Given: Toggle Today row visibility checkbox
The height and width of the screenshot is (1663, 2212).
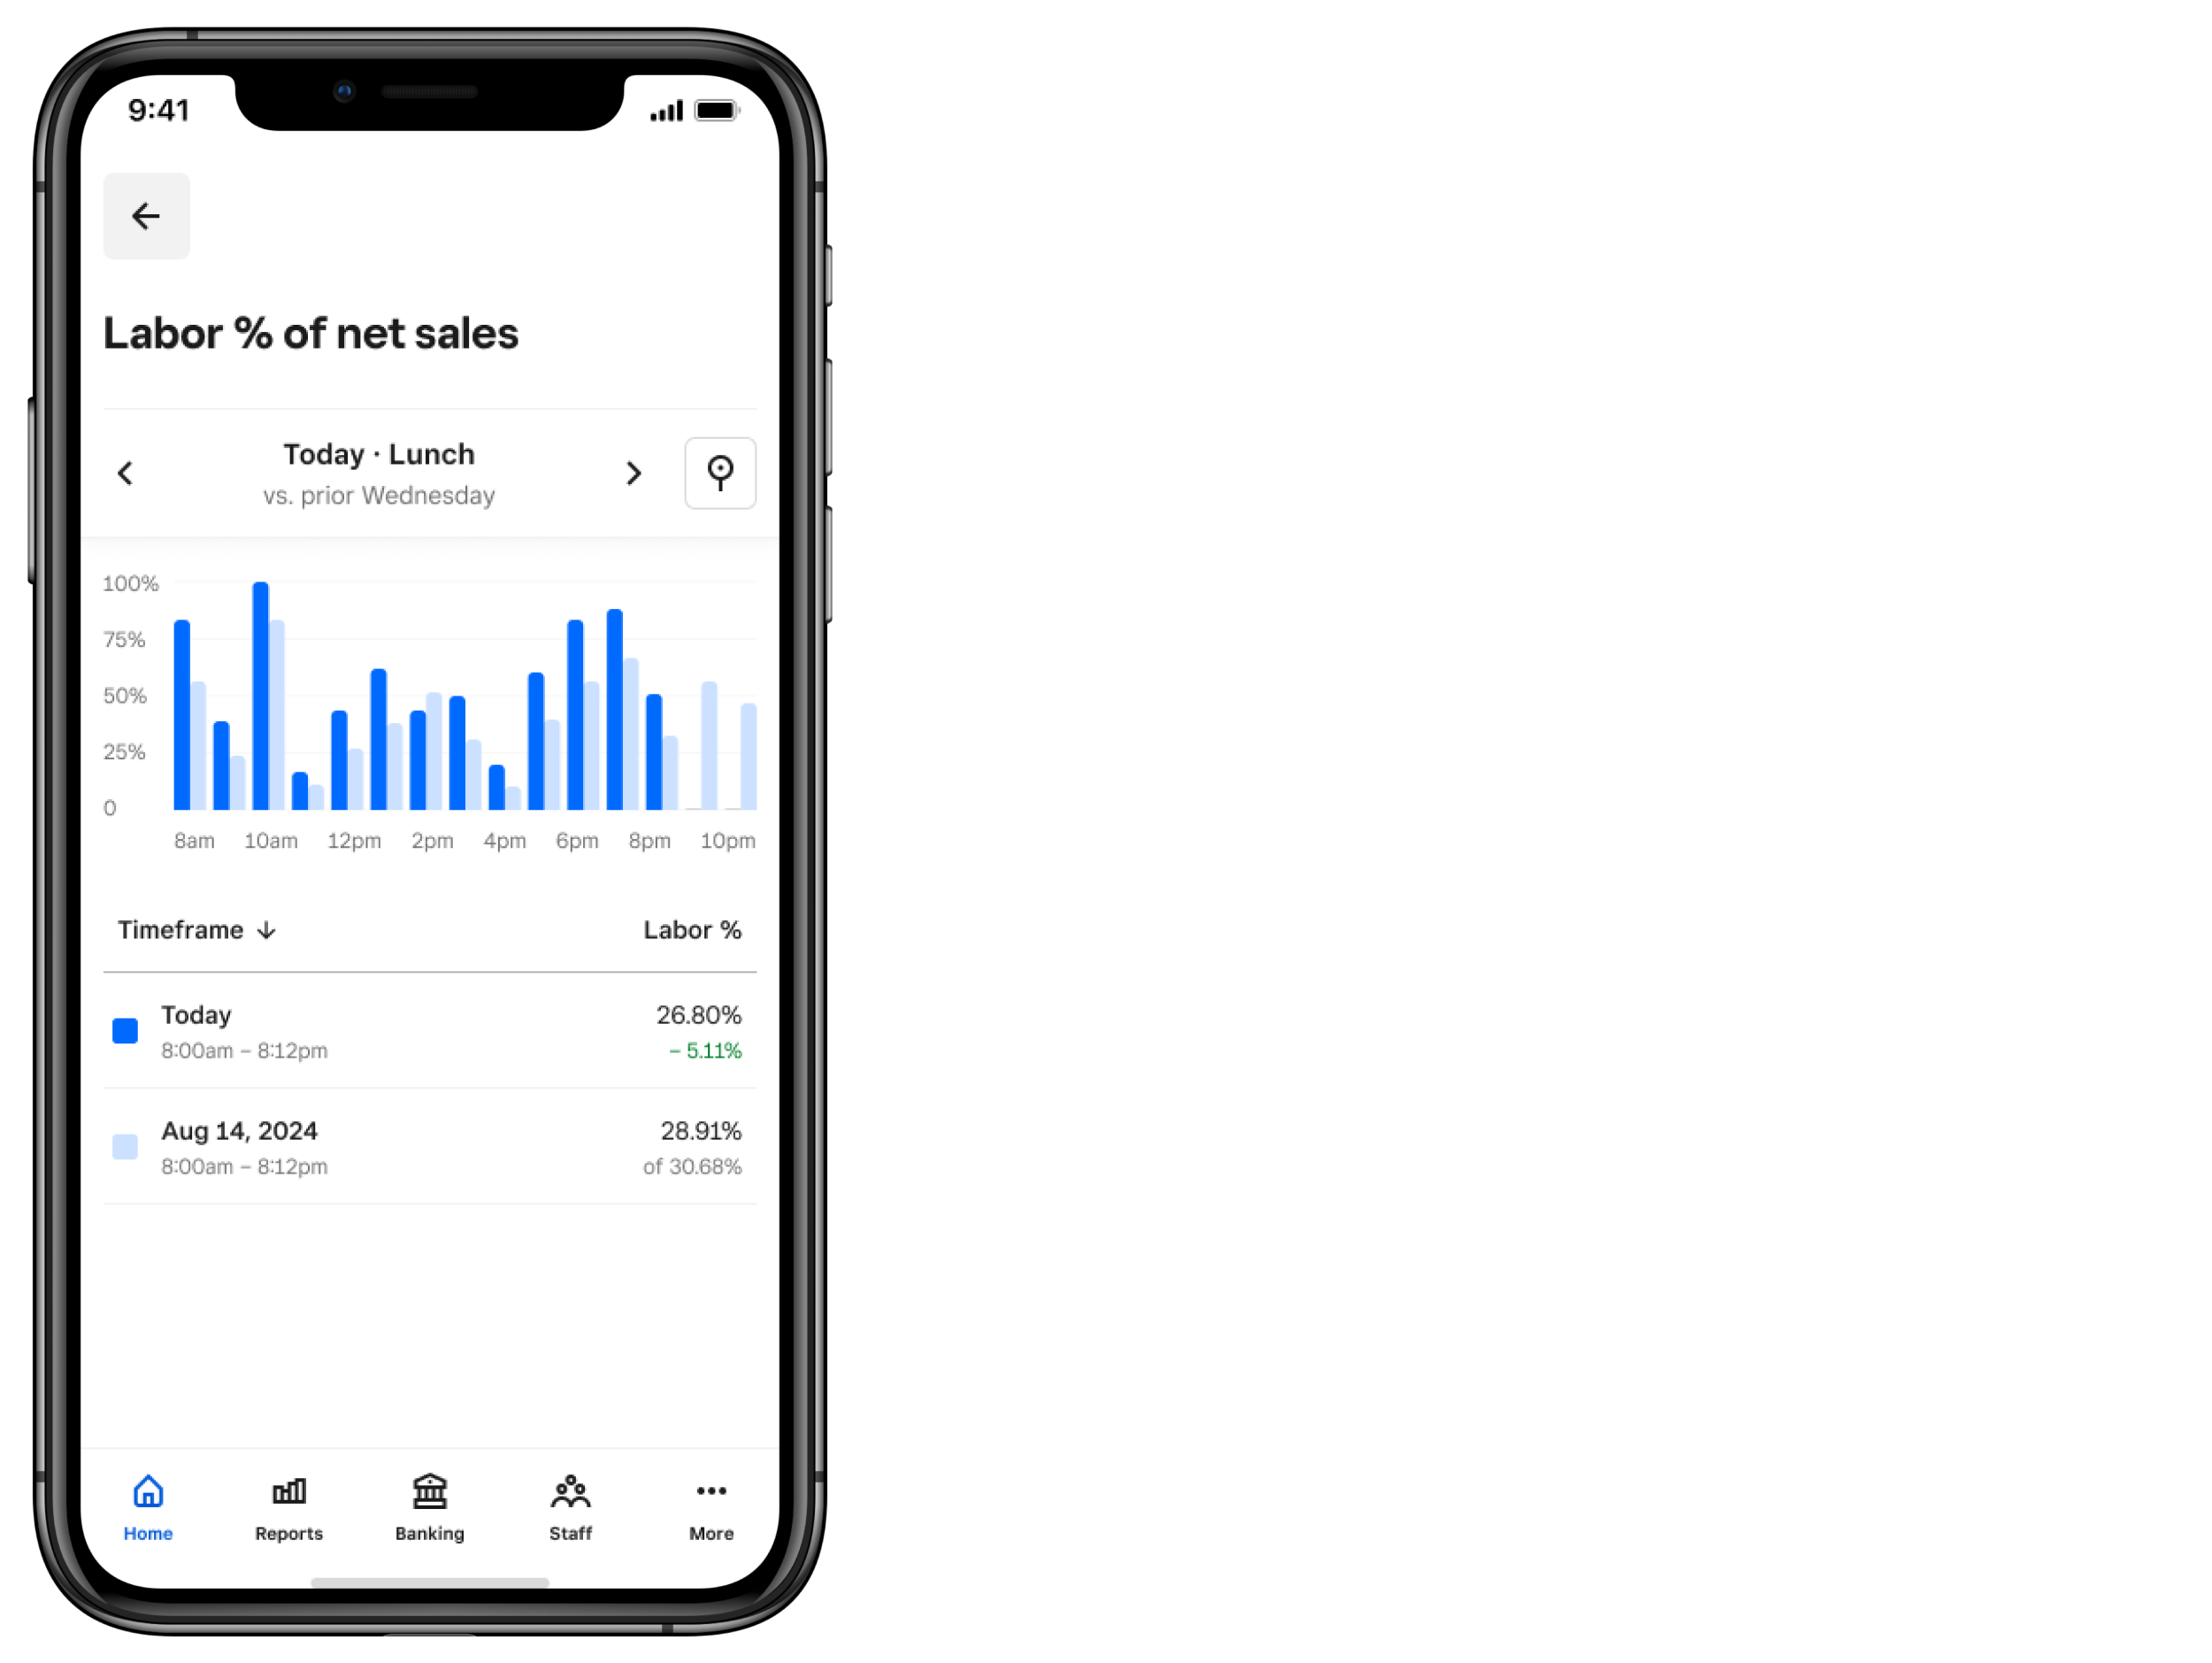Looking at the screenshot, I should [x=124, y=1029].
